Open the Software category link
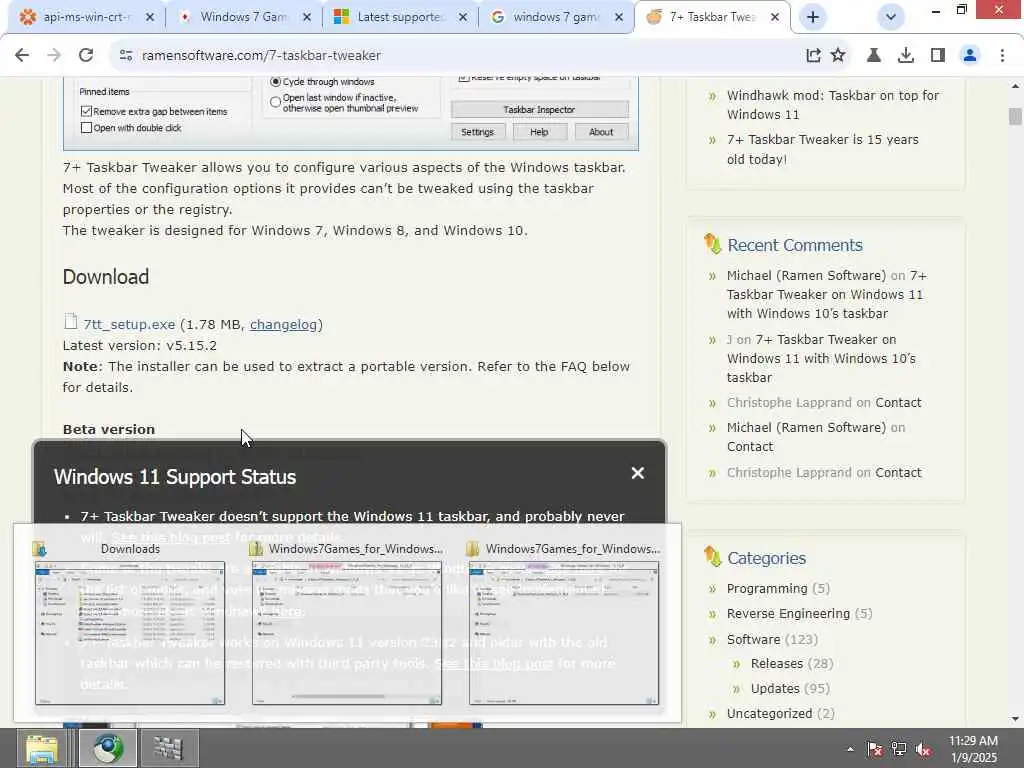1024x768 pixels. [754, 639]
